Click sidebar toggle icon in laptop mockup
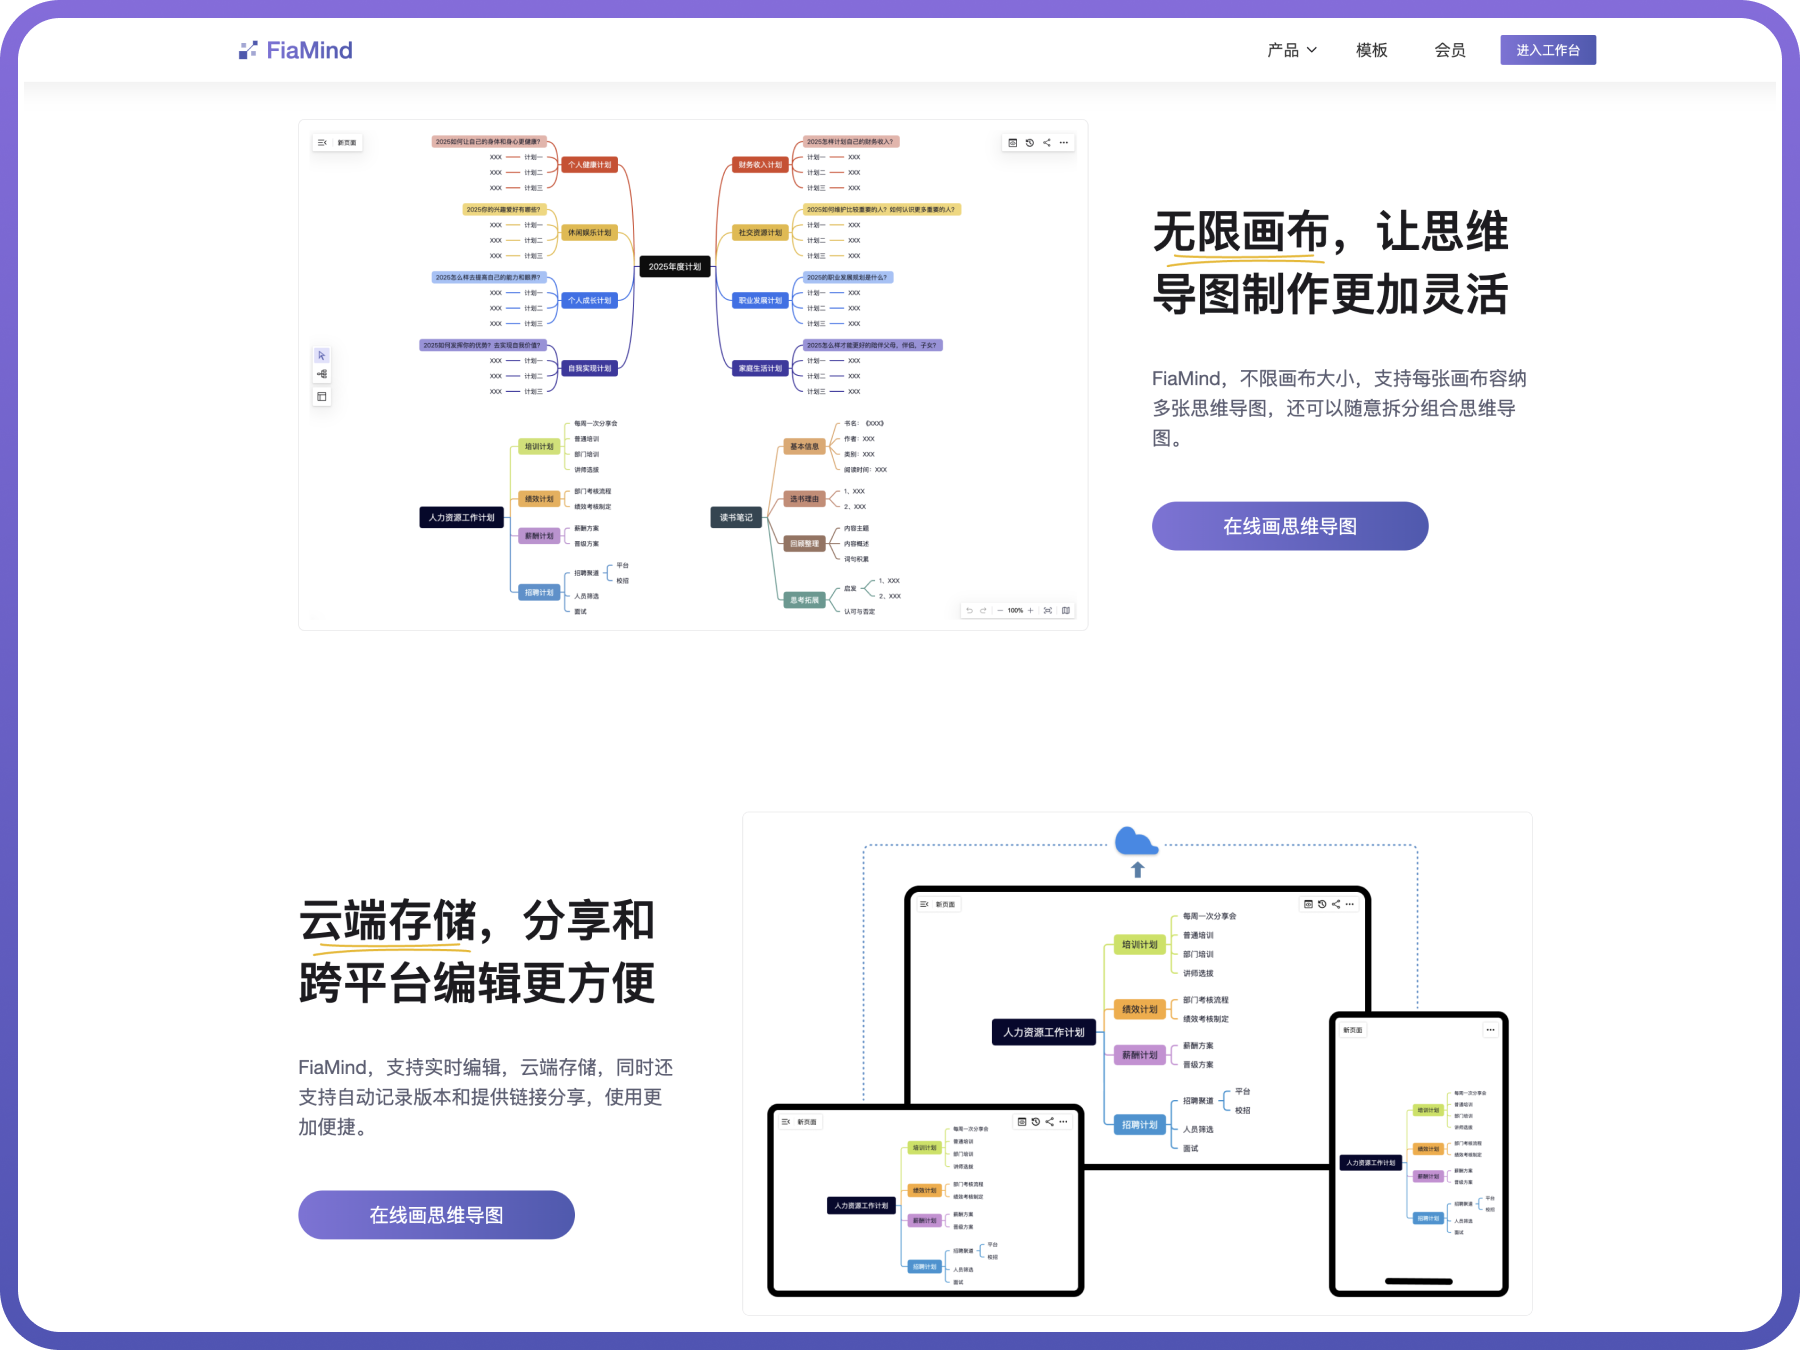The height and width of the screenshot is (1350, 1800). (x=924, y=904)
